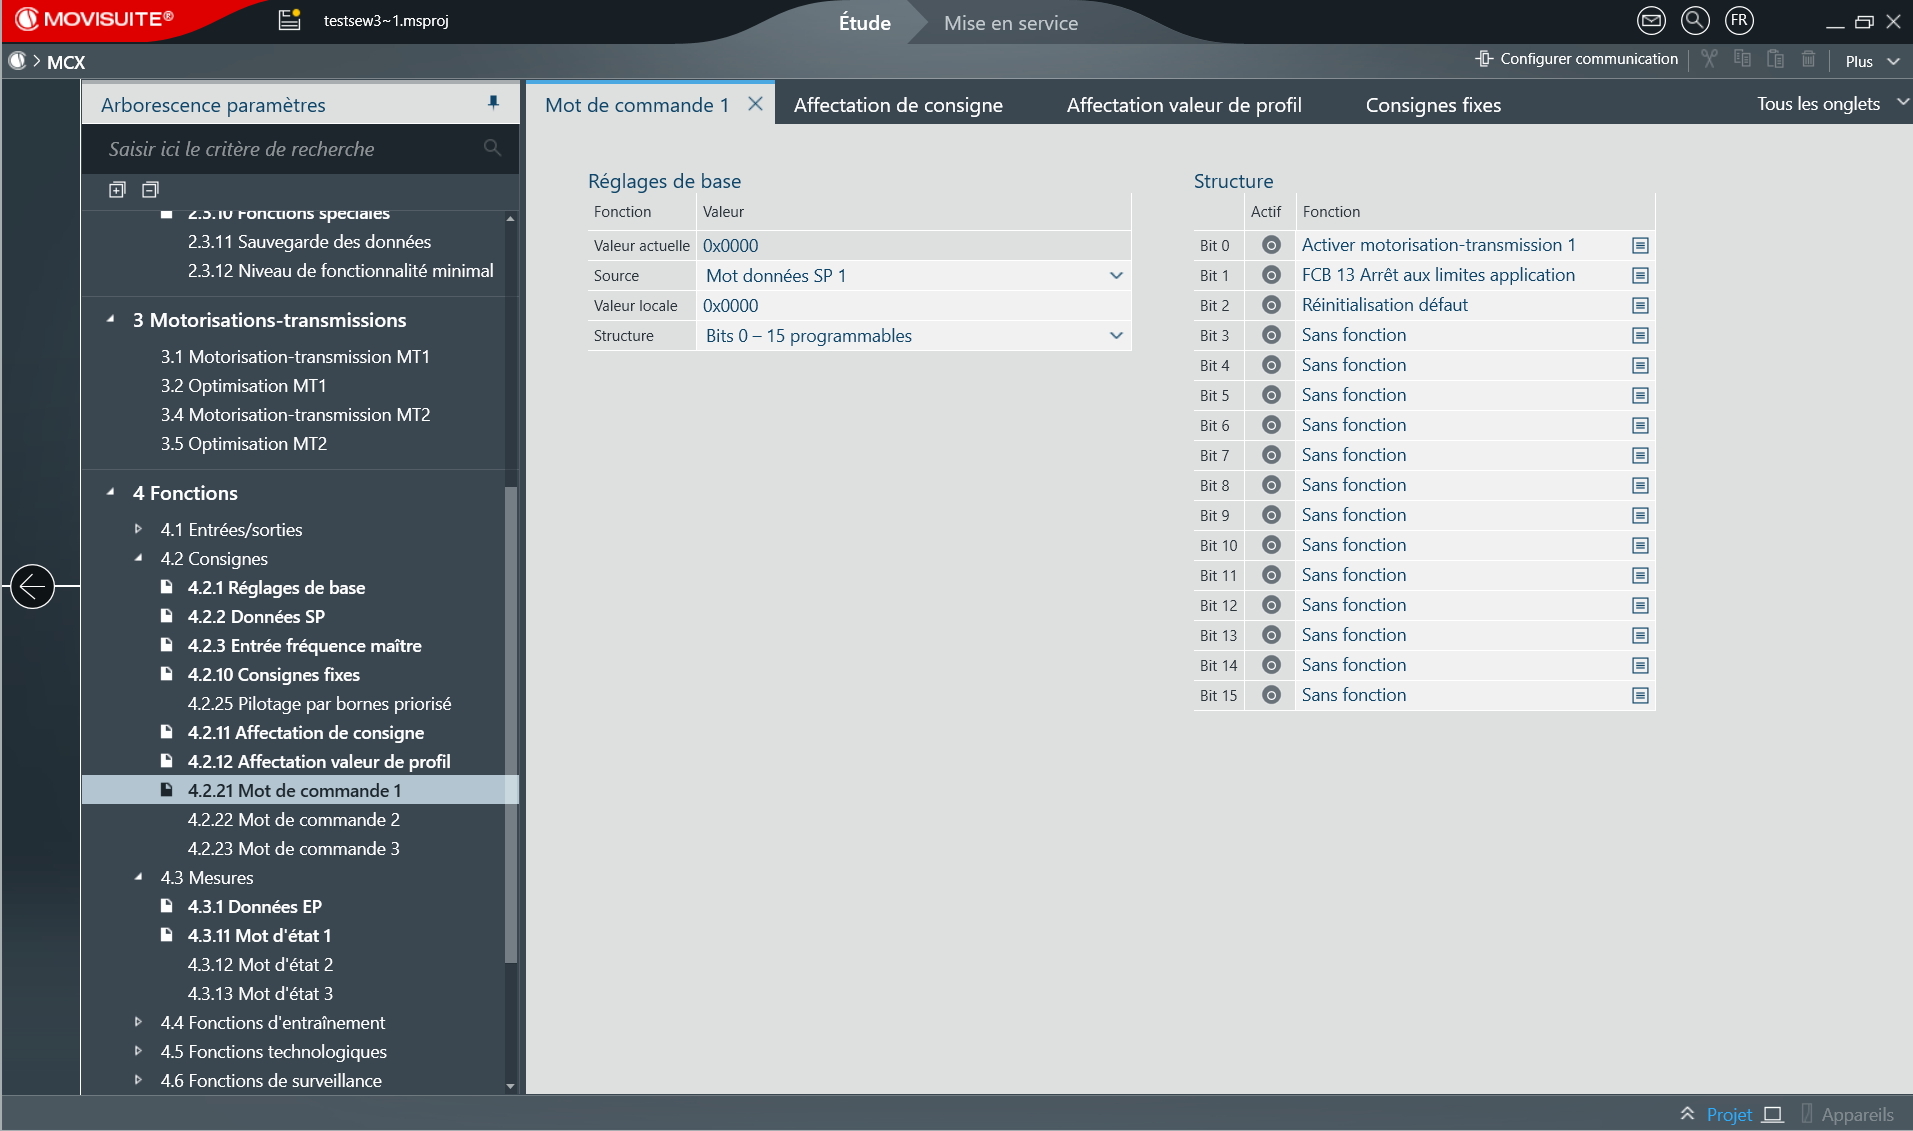Toggle the Bit 1 active indicator
This screenshot has width=1913, height=1131.
click(x=1271, y=275)
